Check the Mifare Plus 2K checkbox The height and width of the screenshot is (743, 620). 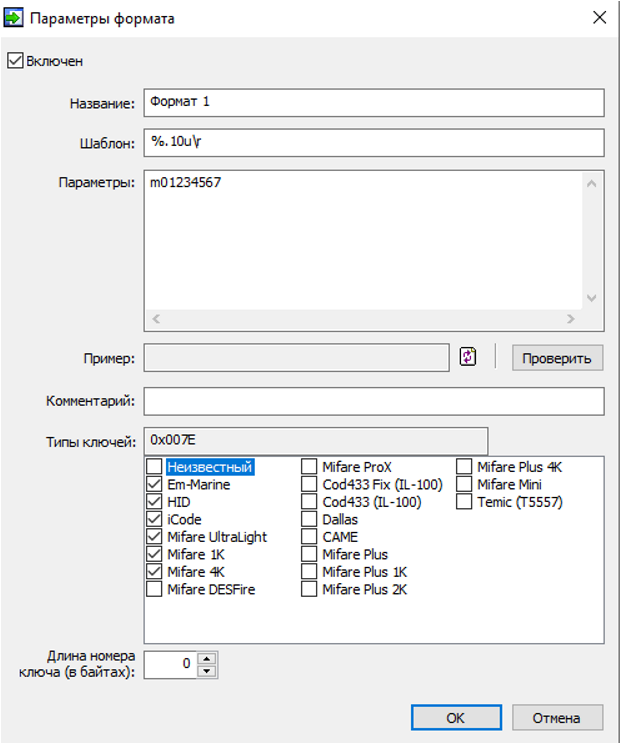pyautogui.click(x=309, y=589)
